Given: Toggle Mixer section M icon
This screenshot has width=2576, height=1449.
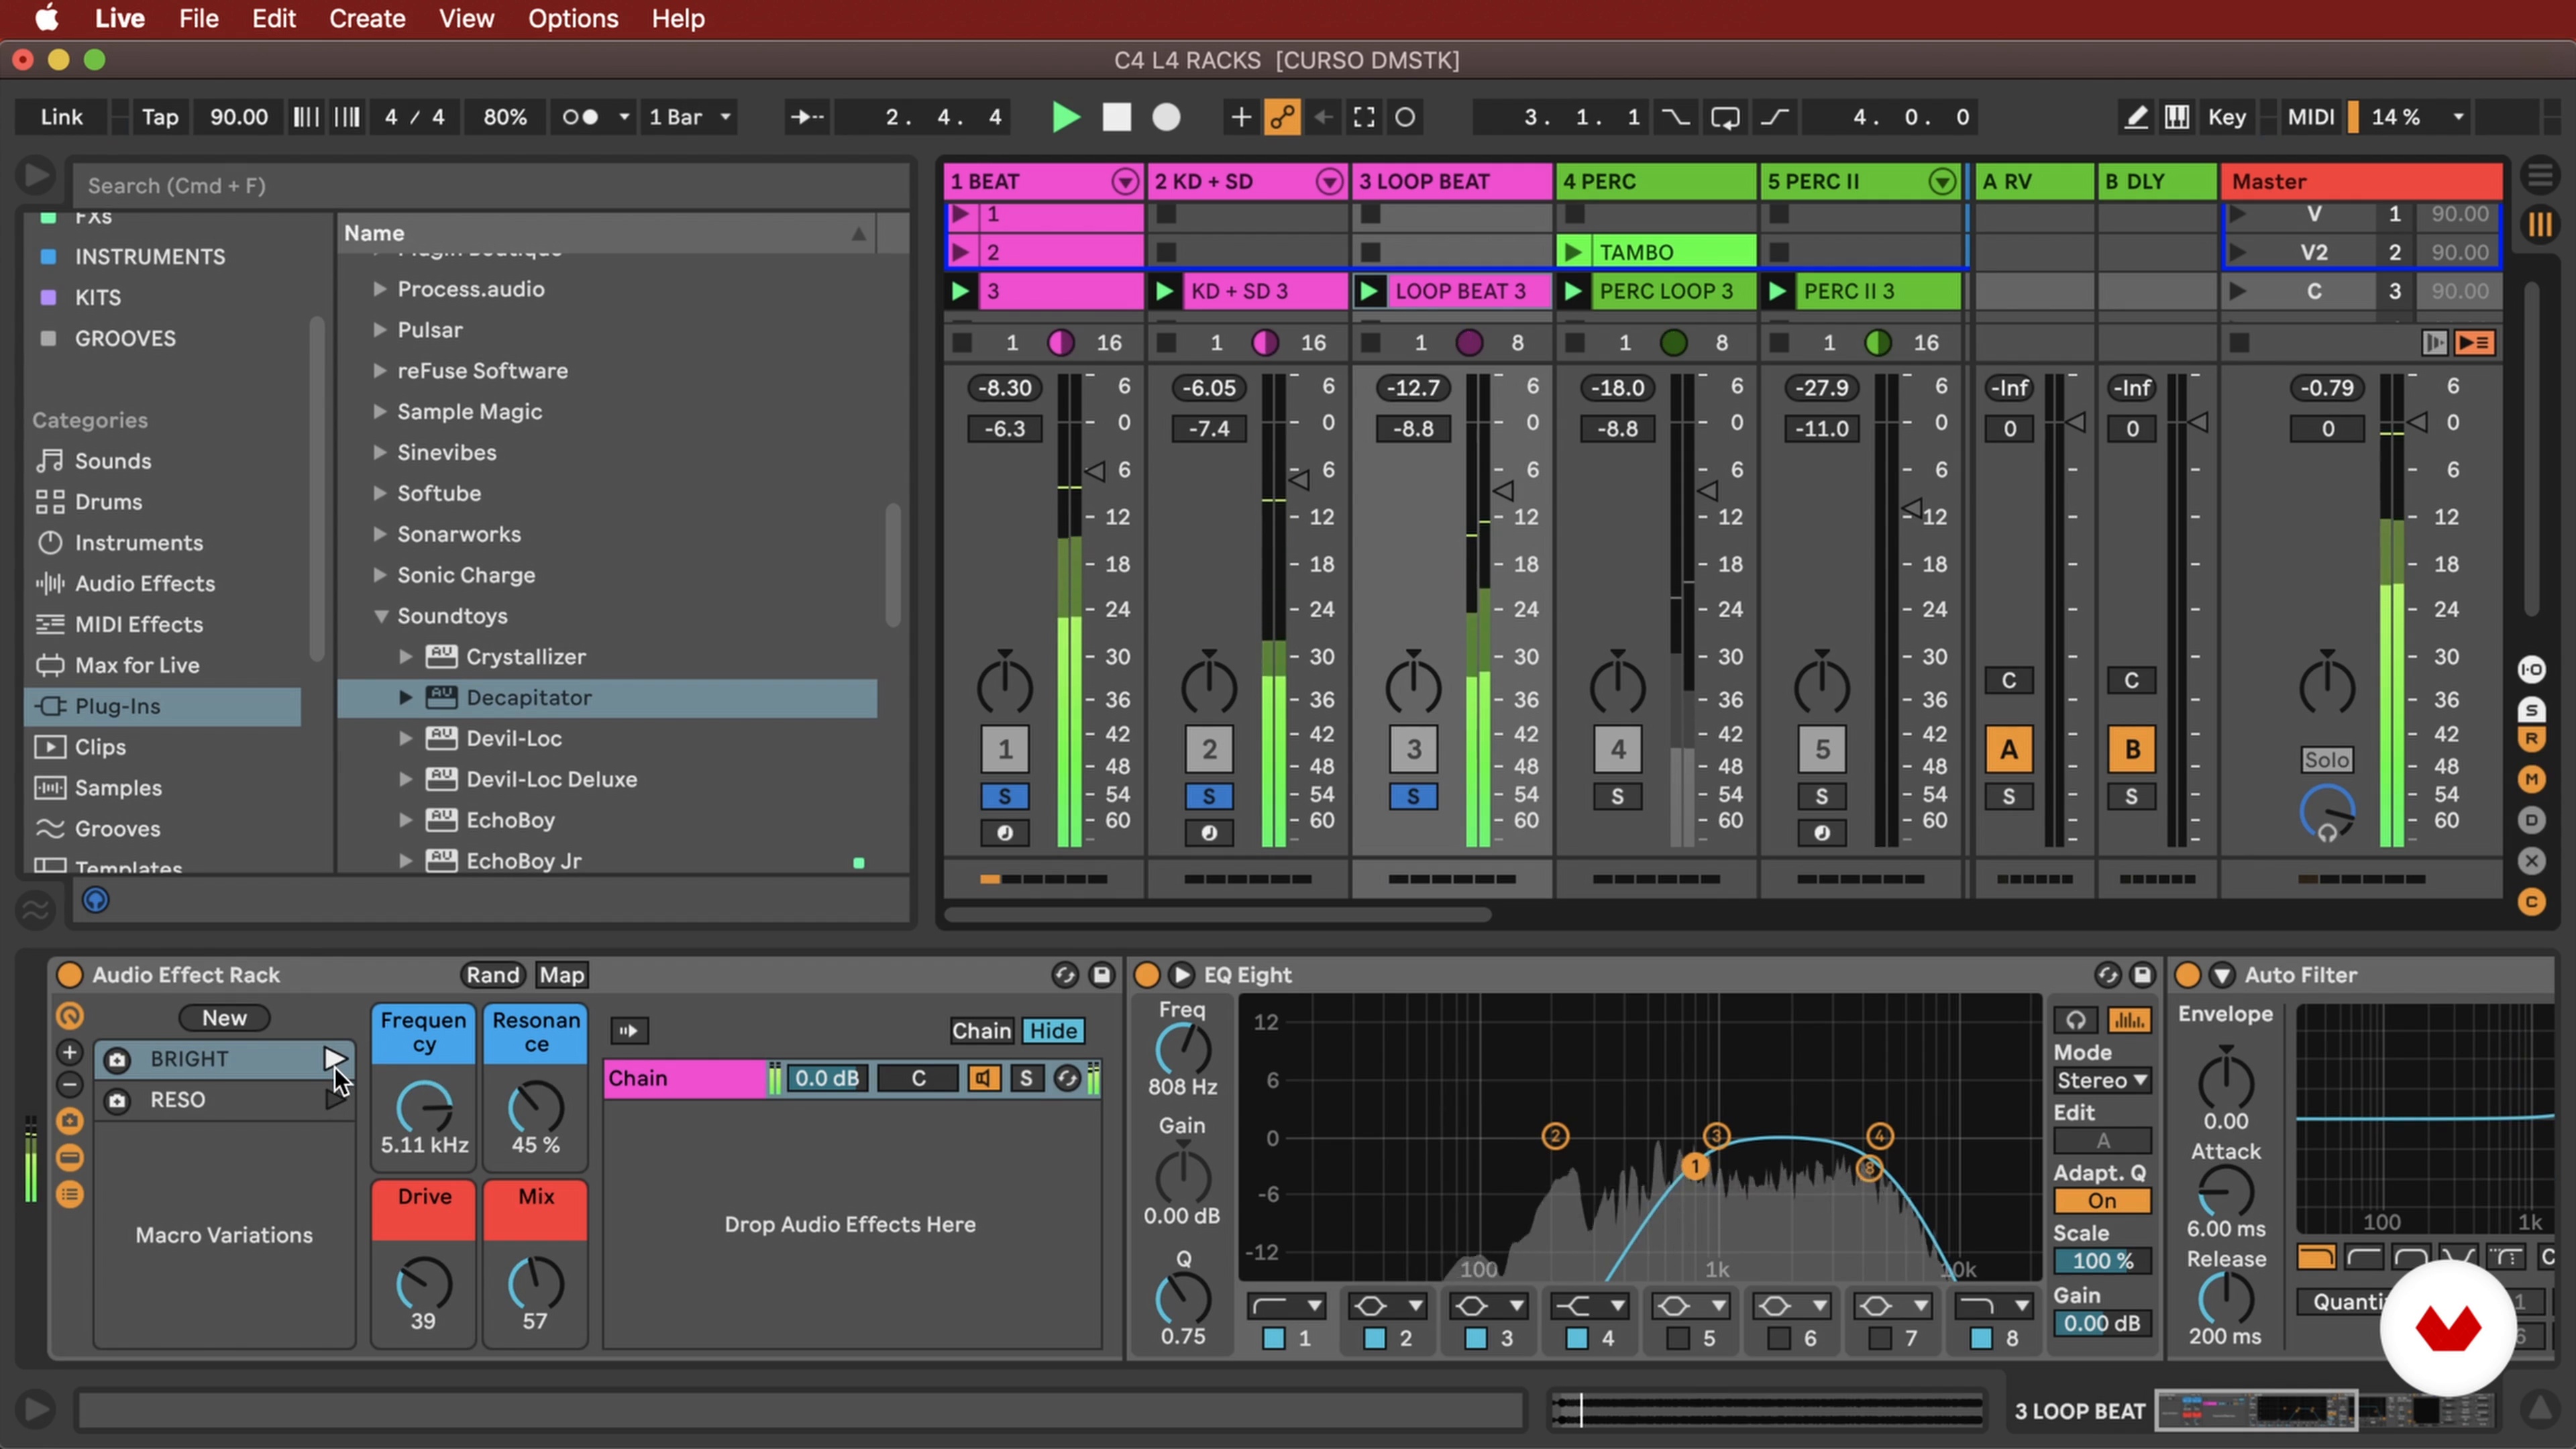Looking at the screenshot, I should [x=2531, y=778].
